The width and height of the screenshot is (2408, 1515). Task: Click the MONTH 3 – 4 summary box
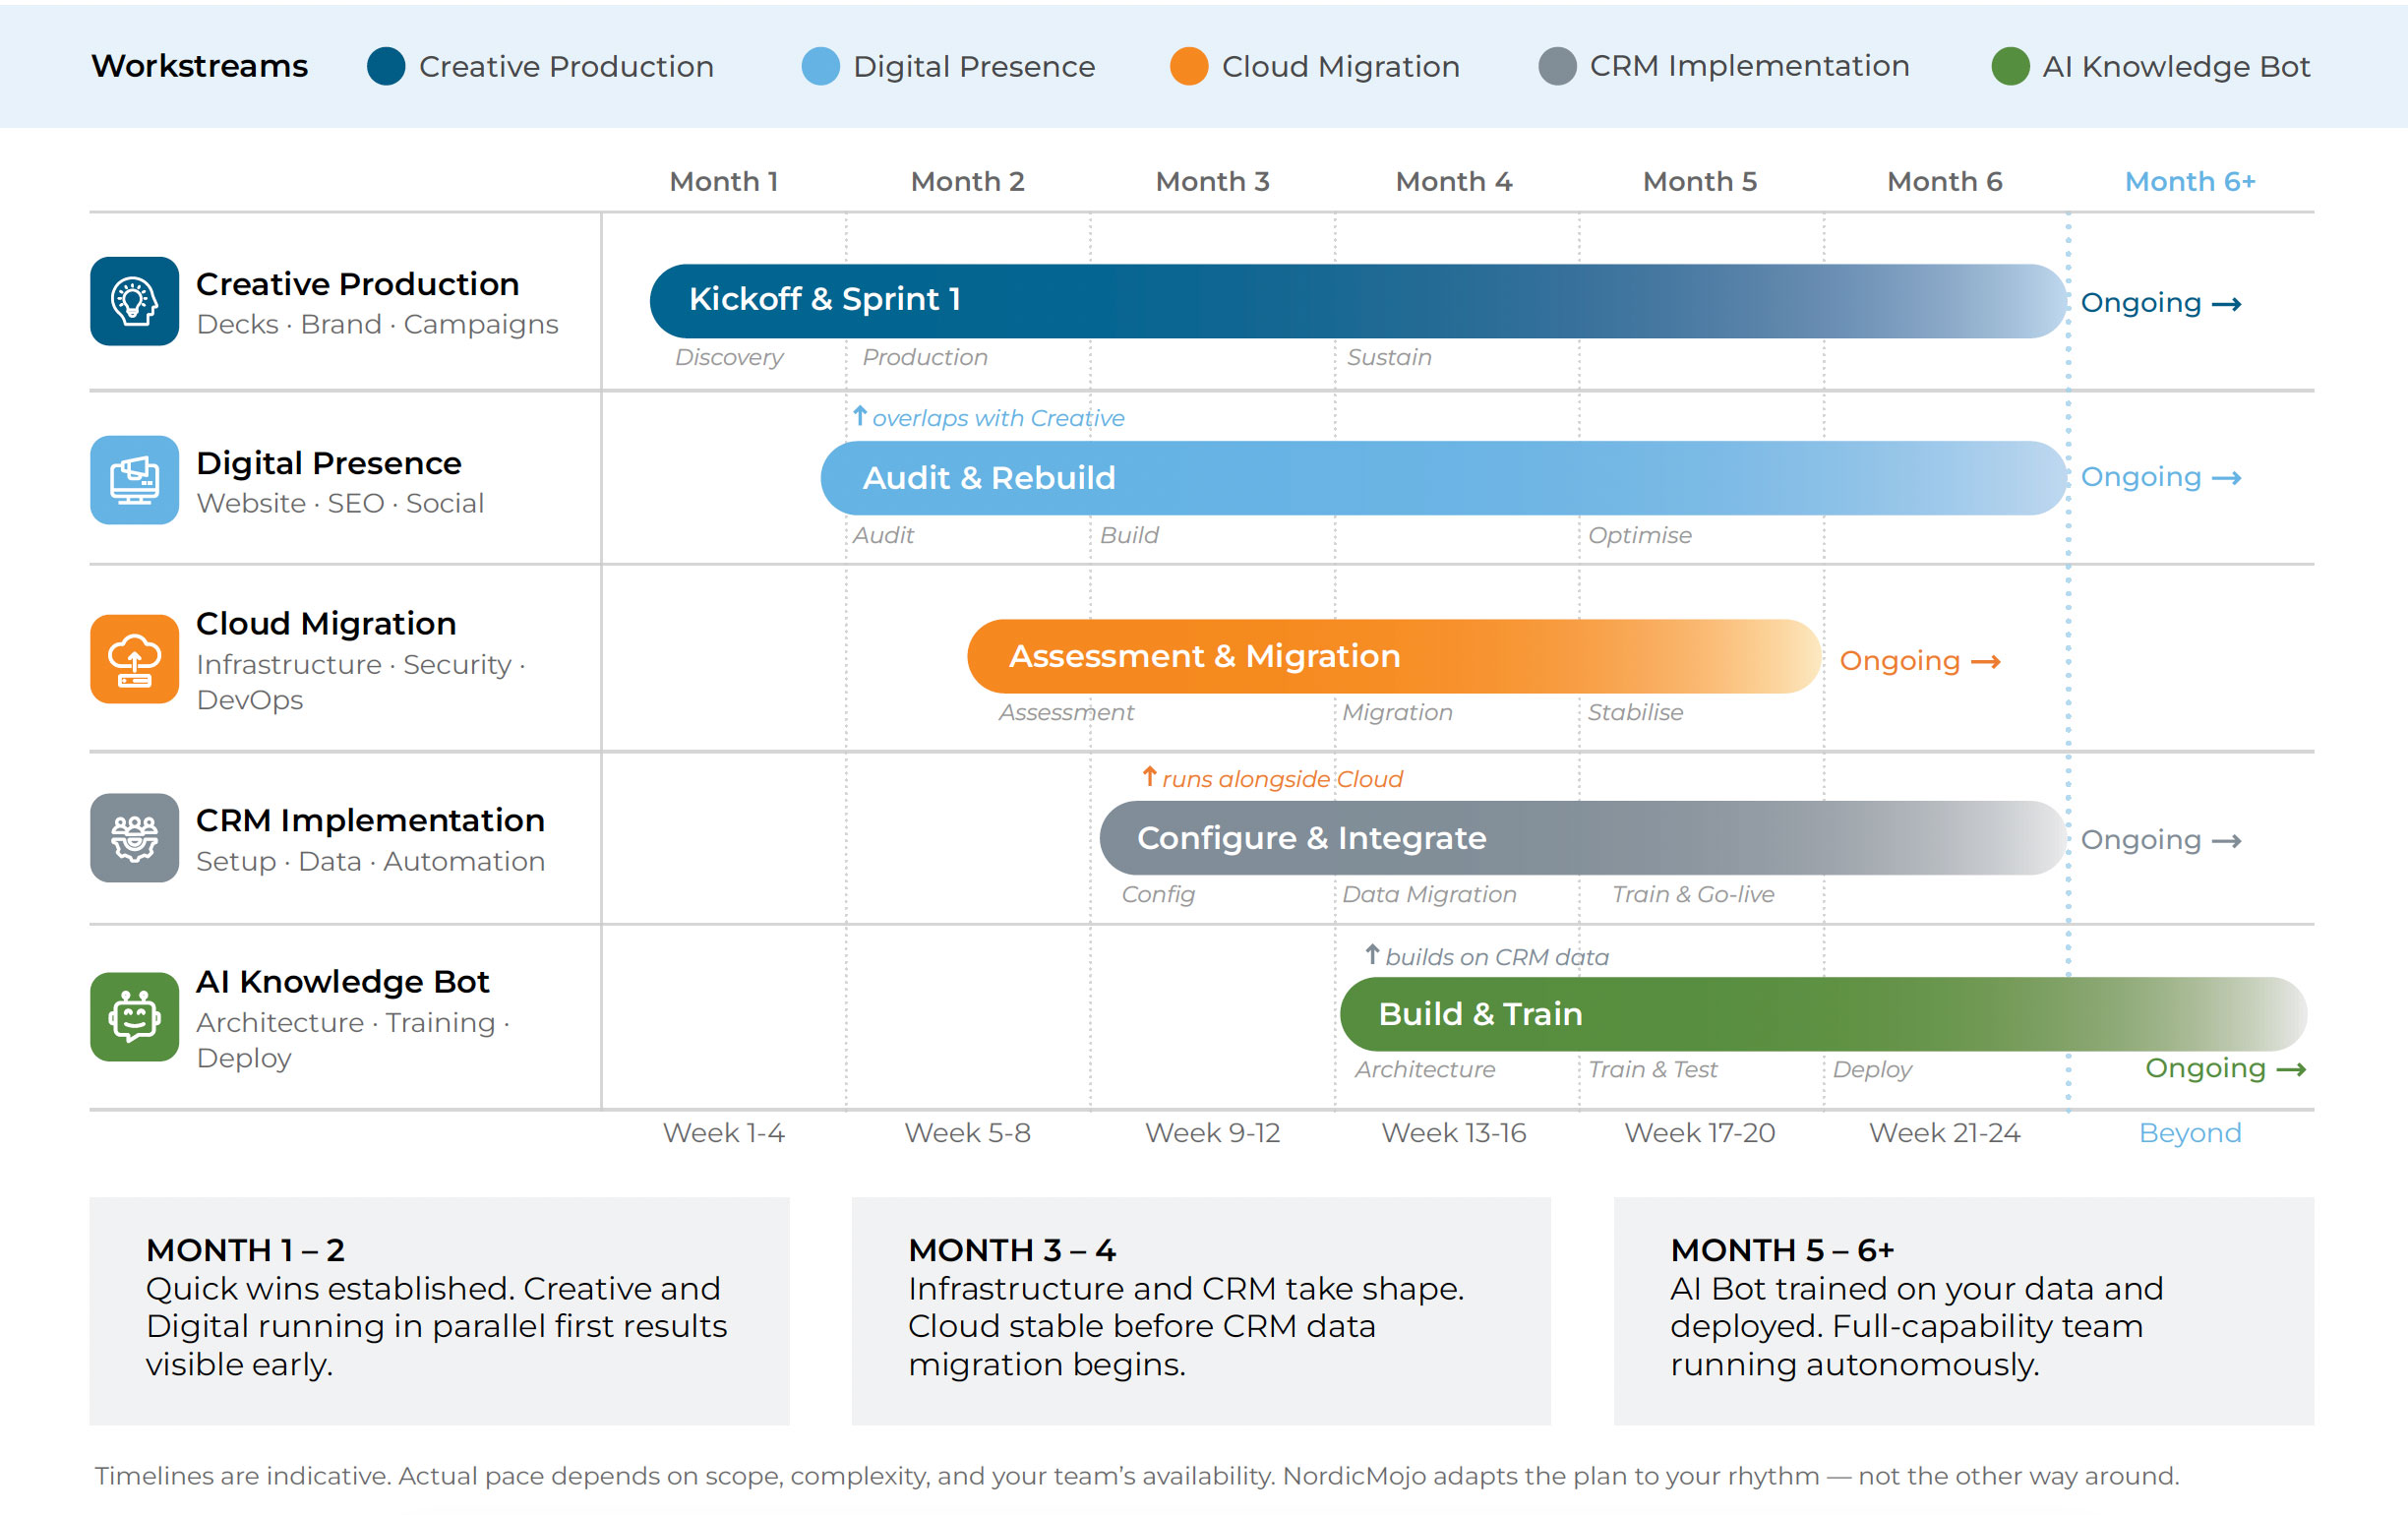point(1200,1310)
